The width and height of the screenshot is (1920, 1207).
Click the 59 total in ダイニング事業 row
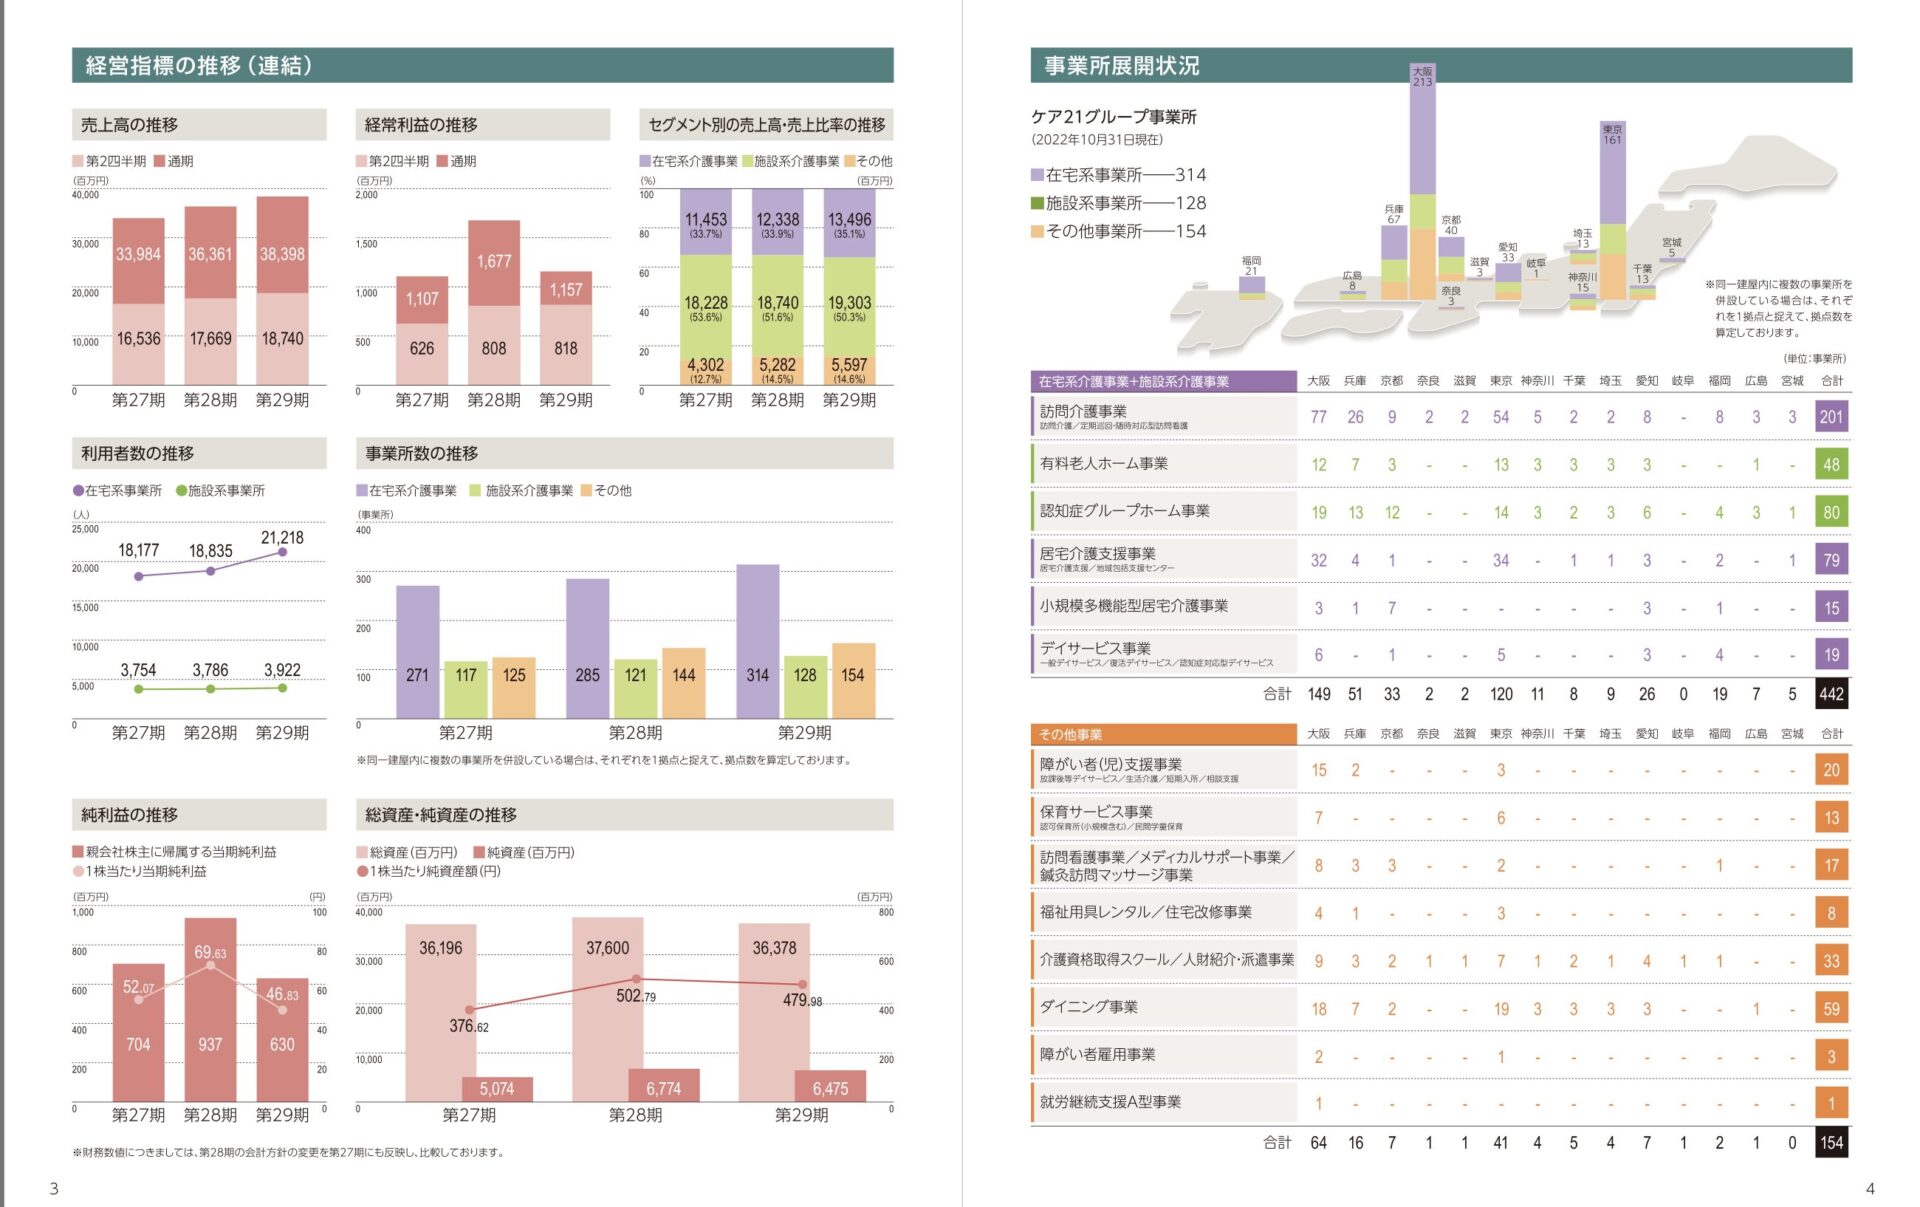pos(1831,1008)
